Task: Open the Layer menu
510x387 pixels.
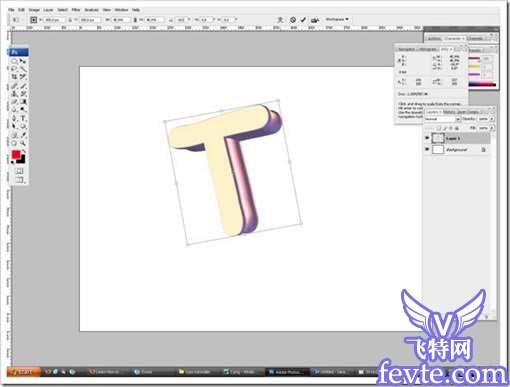Action: [x=48, y=10]
